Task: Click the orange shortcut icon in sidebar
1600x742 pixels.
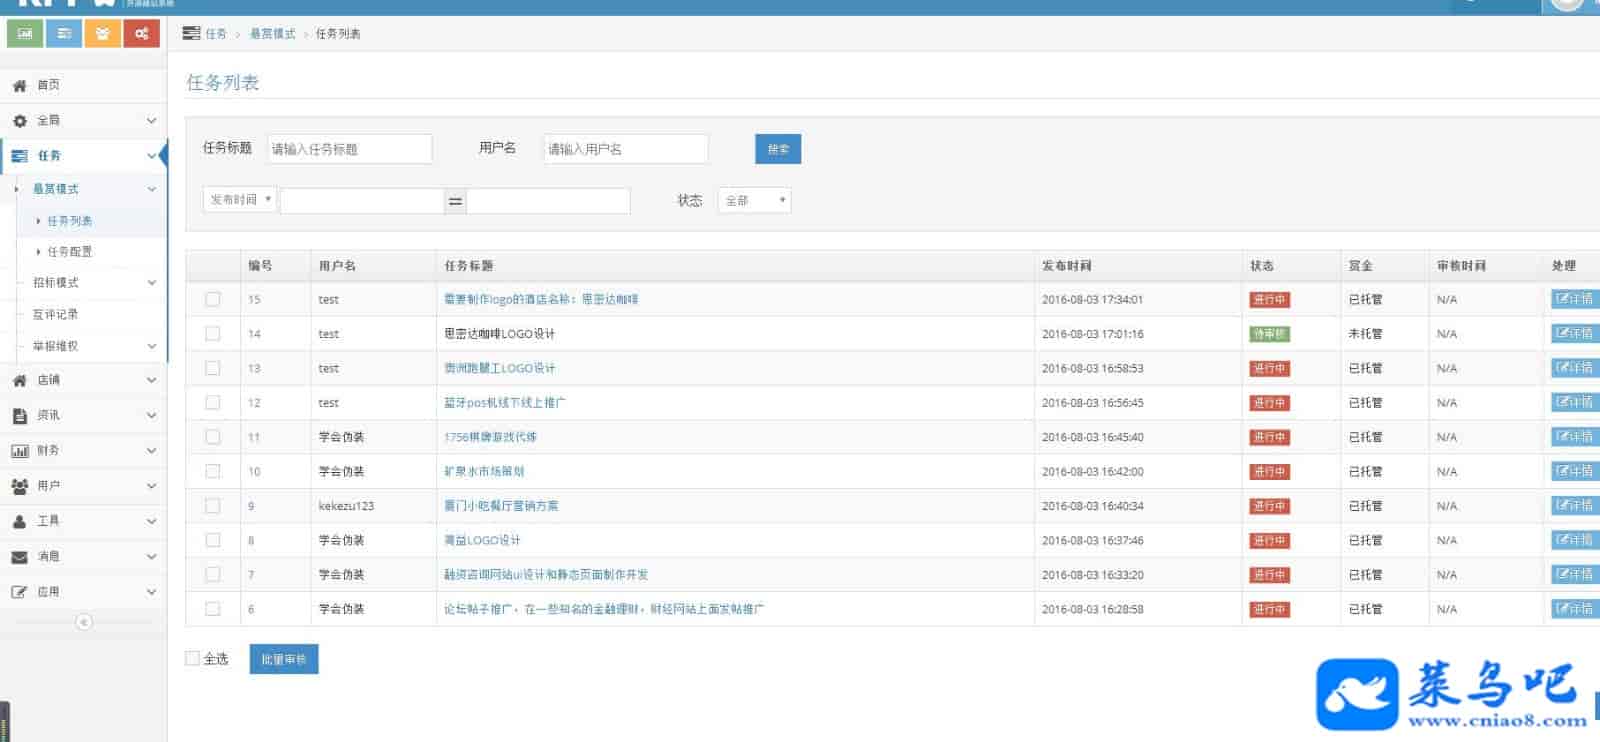Action: click(x=102, y=34)
